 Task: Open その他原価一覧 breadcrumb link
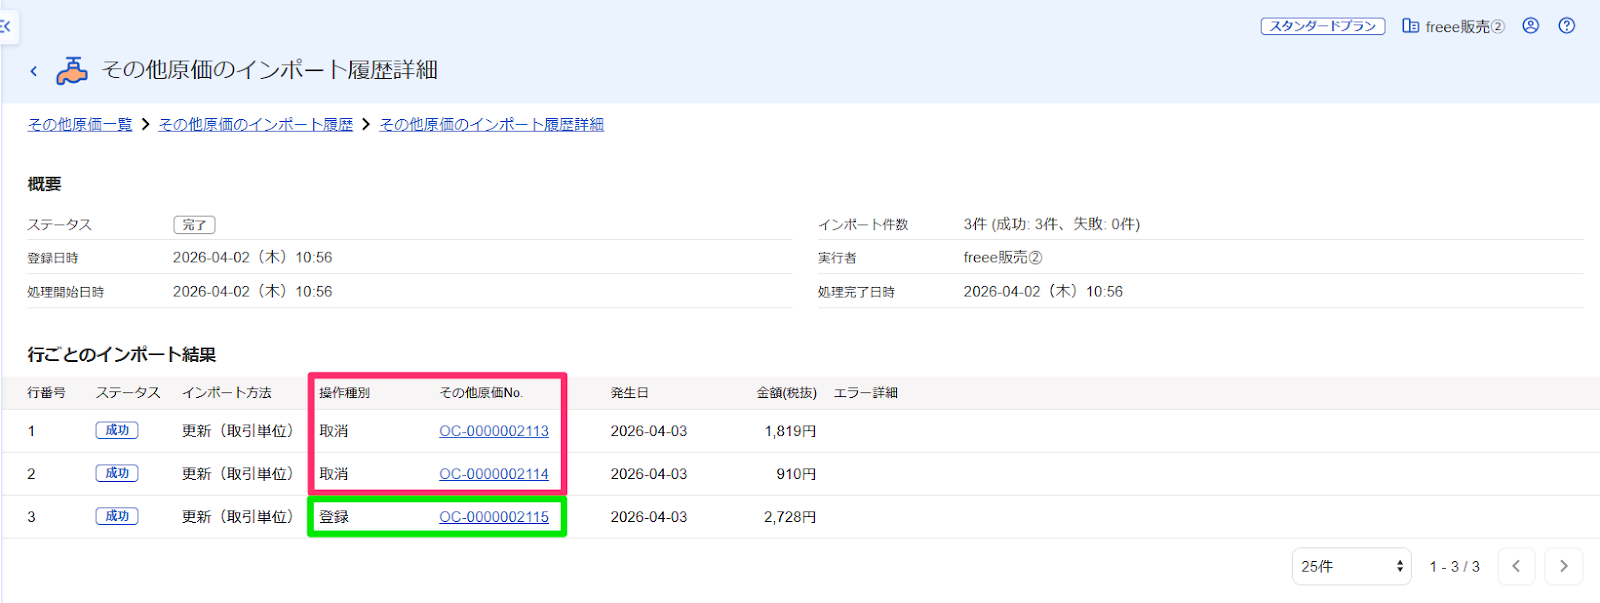[80, 124]
